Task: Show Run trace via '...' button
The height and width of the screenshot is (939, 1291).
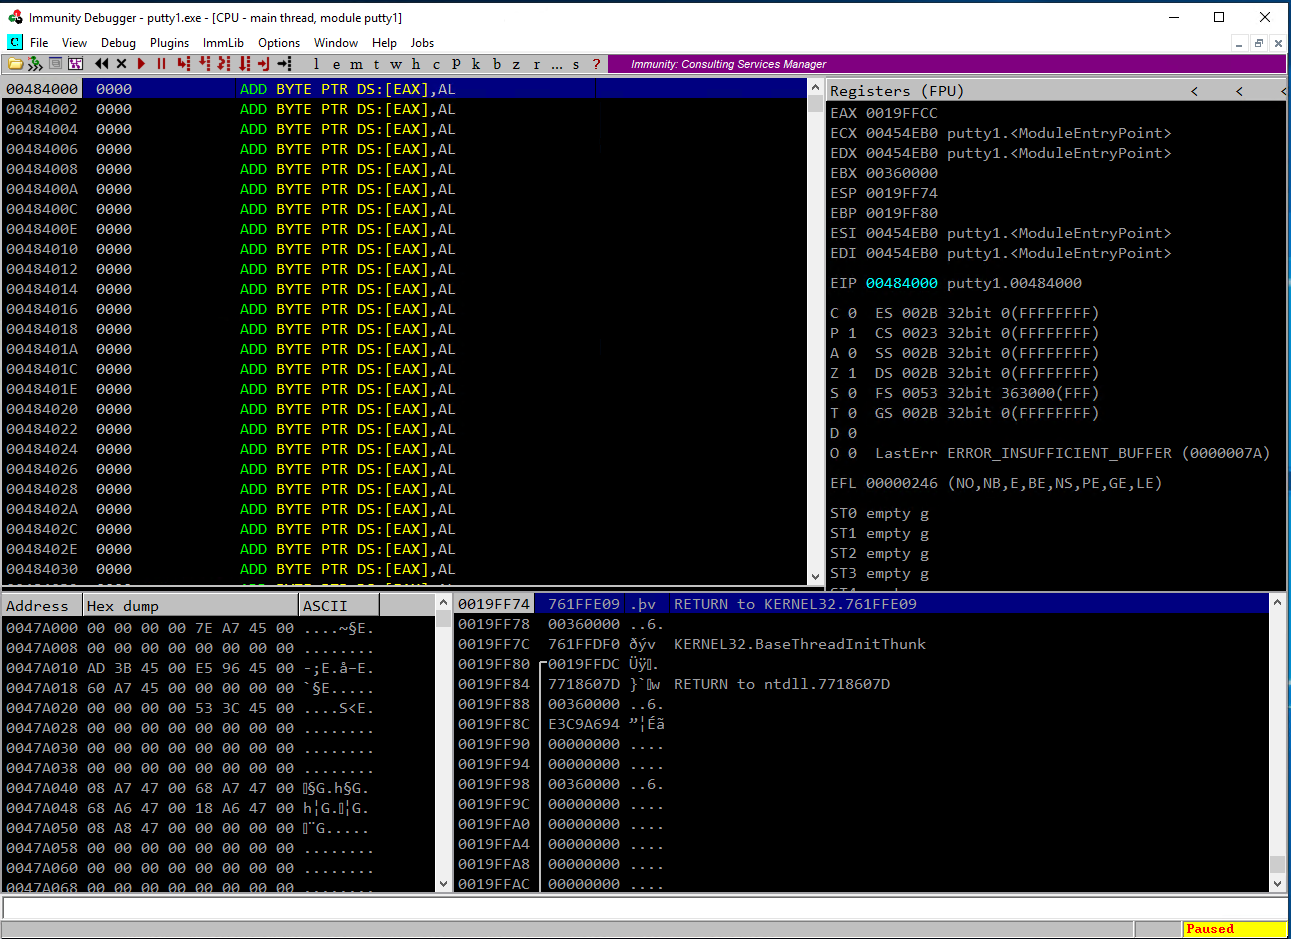Action: pyautogui.click(x=557, y=64)
